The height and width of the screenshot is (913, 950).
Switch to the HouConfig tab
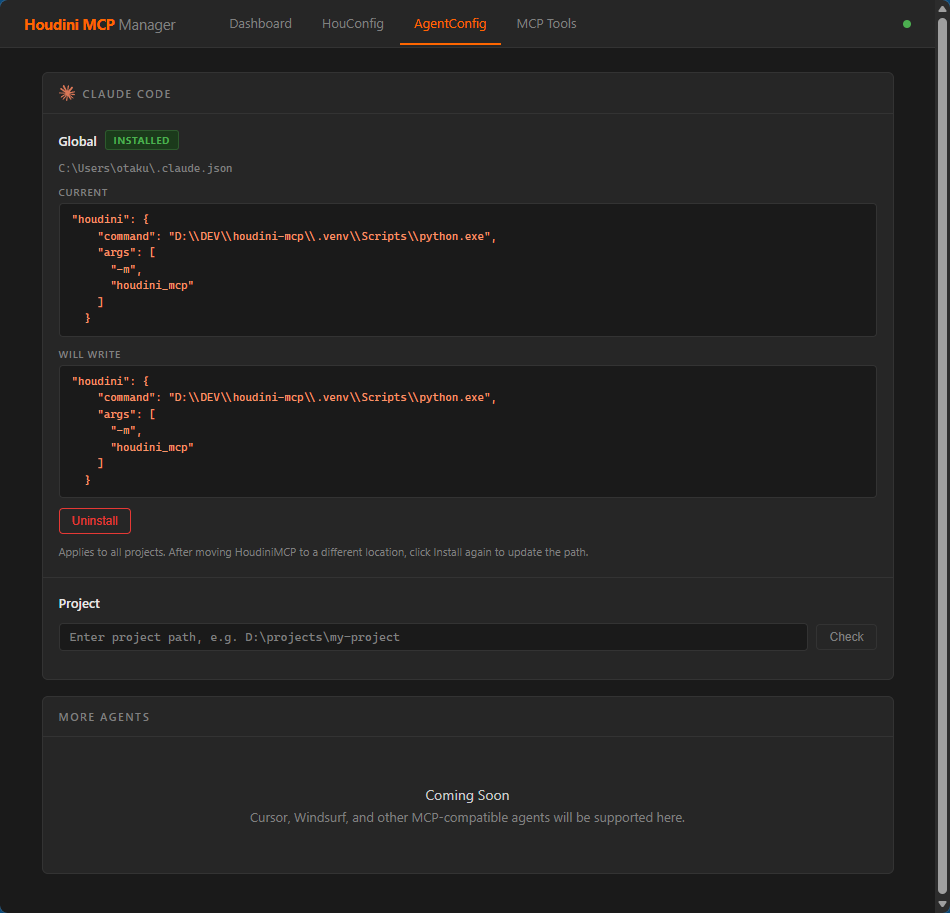pos(353,24)
